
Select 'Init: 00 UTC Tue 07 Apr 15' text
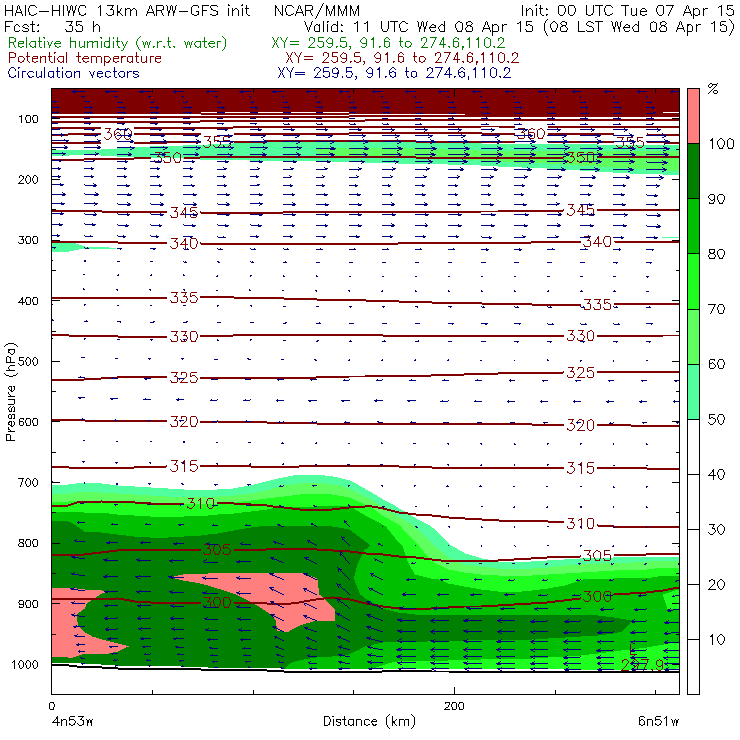pyautogui.click(x=627, y=11)
